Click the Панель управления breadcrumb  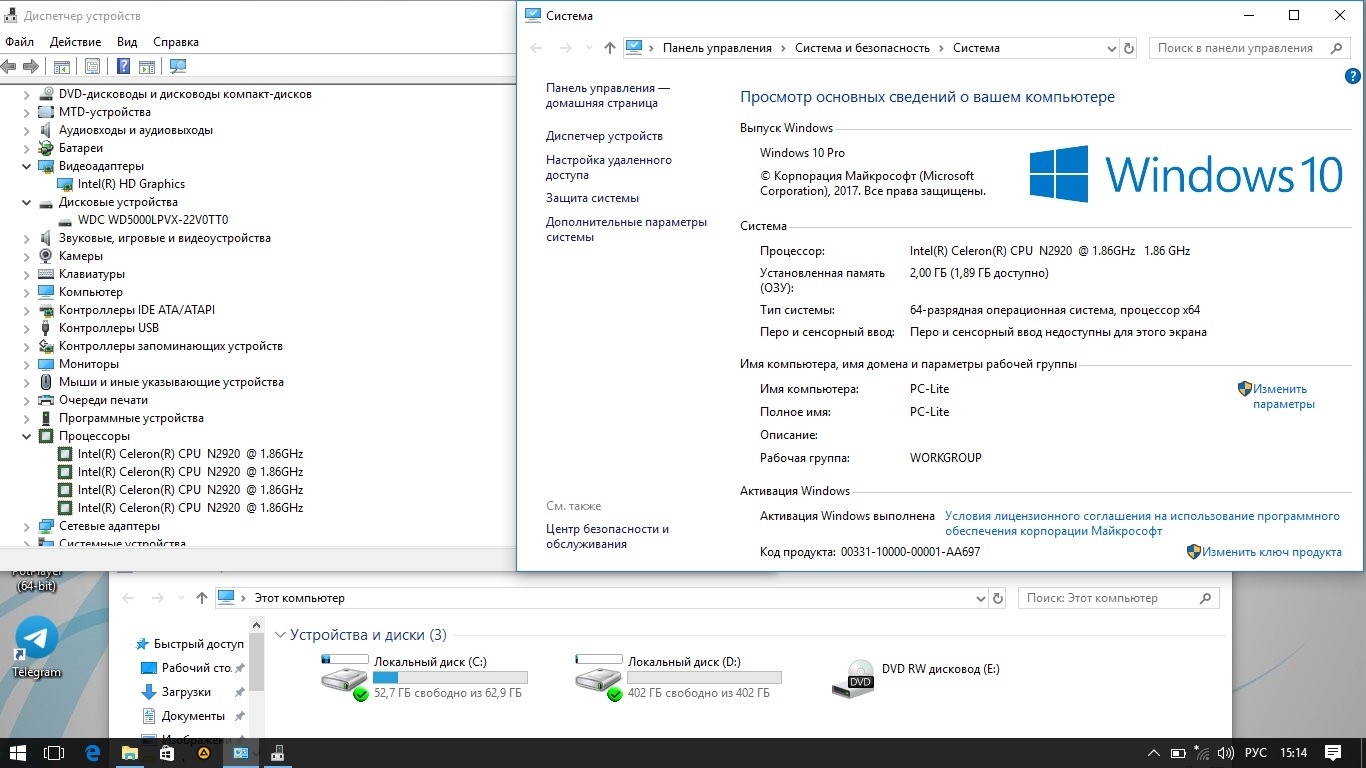tap(717, 48)
